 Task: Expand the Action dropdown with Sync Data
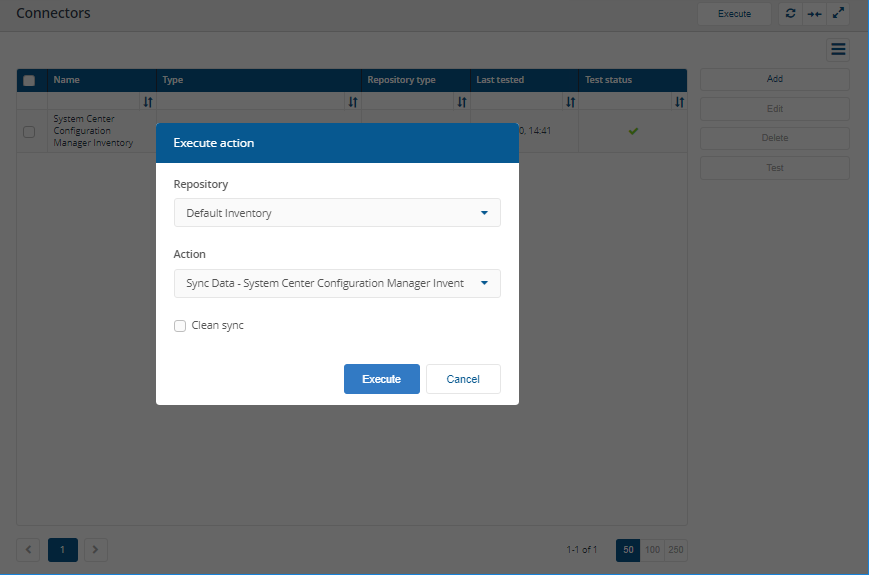pyautogui.click(x=337, y=284)
